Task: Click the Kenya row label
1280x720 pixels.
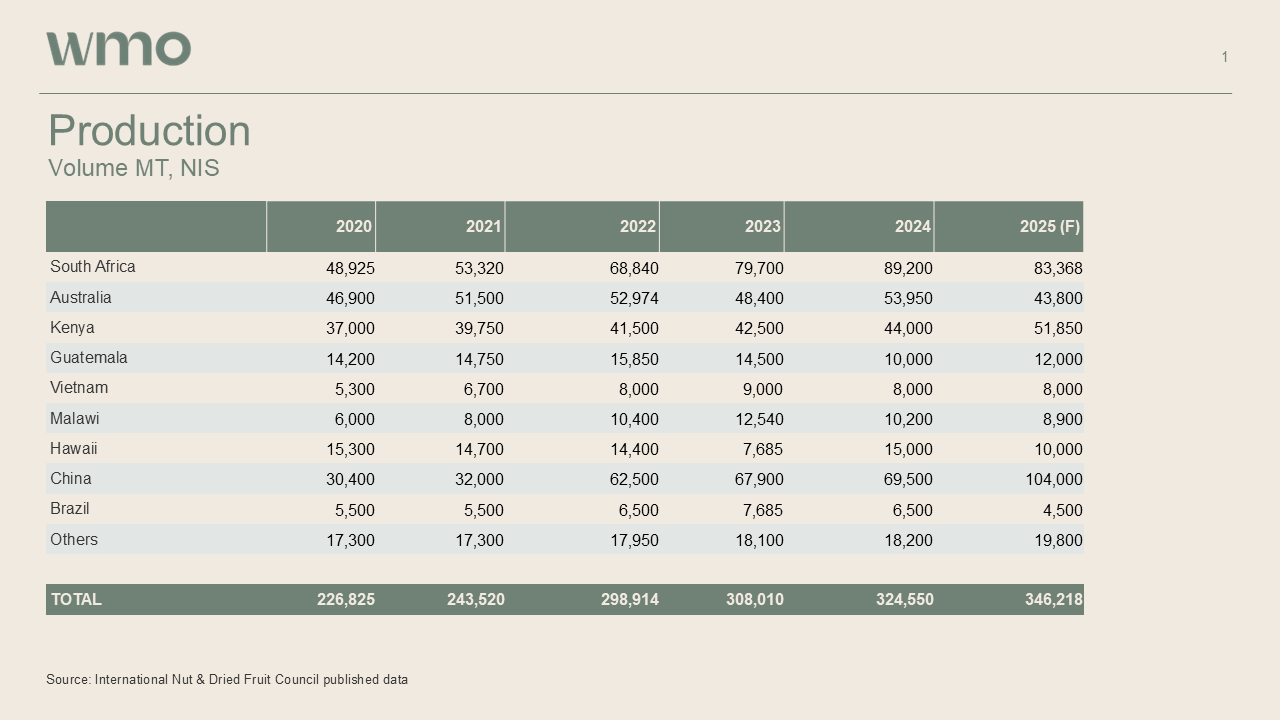Action: pos(72,328)
